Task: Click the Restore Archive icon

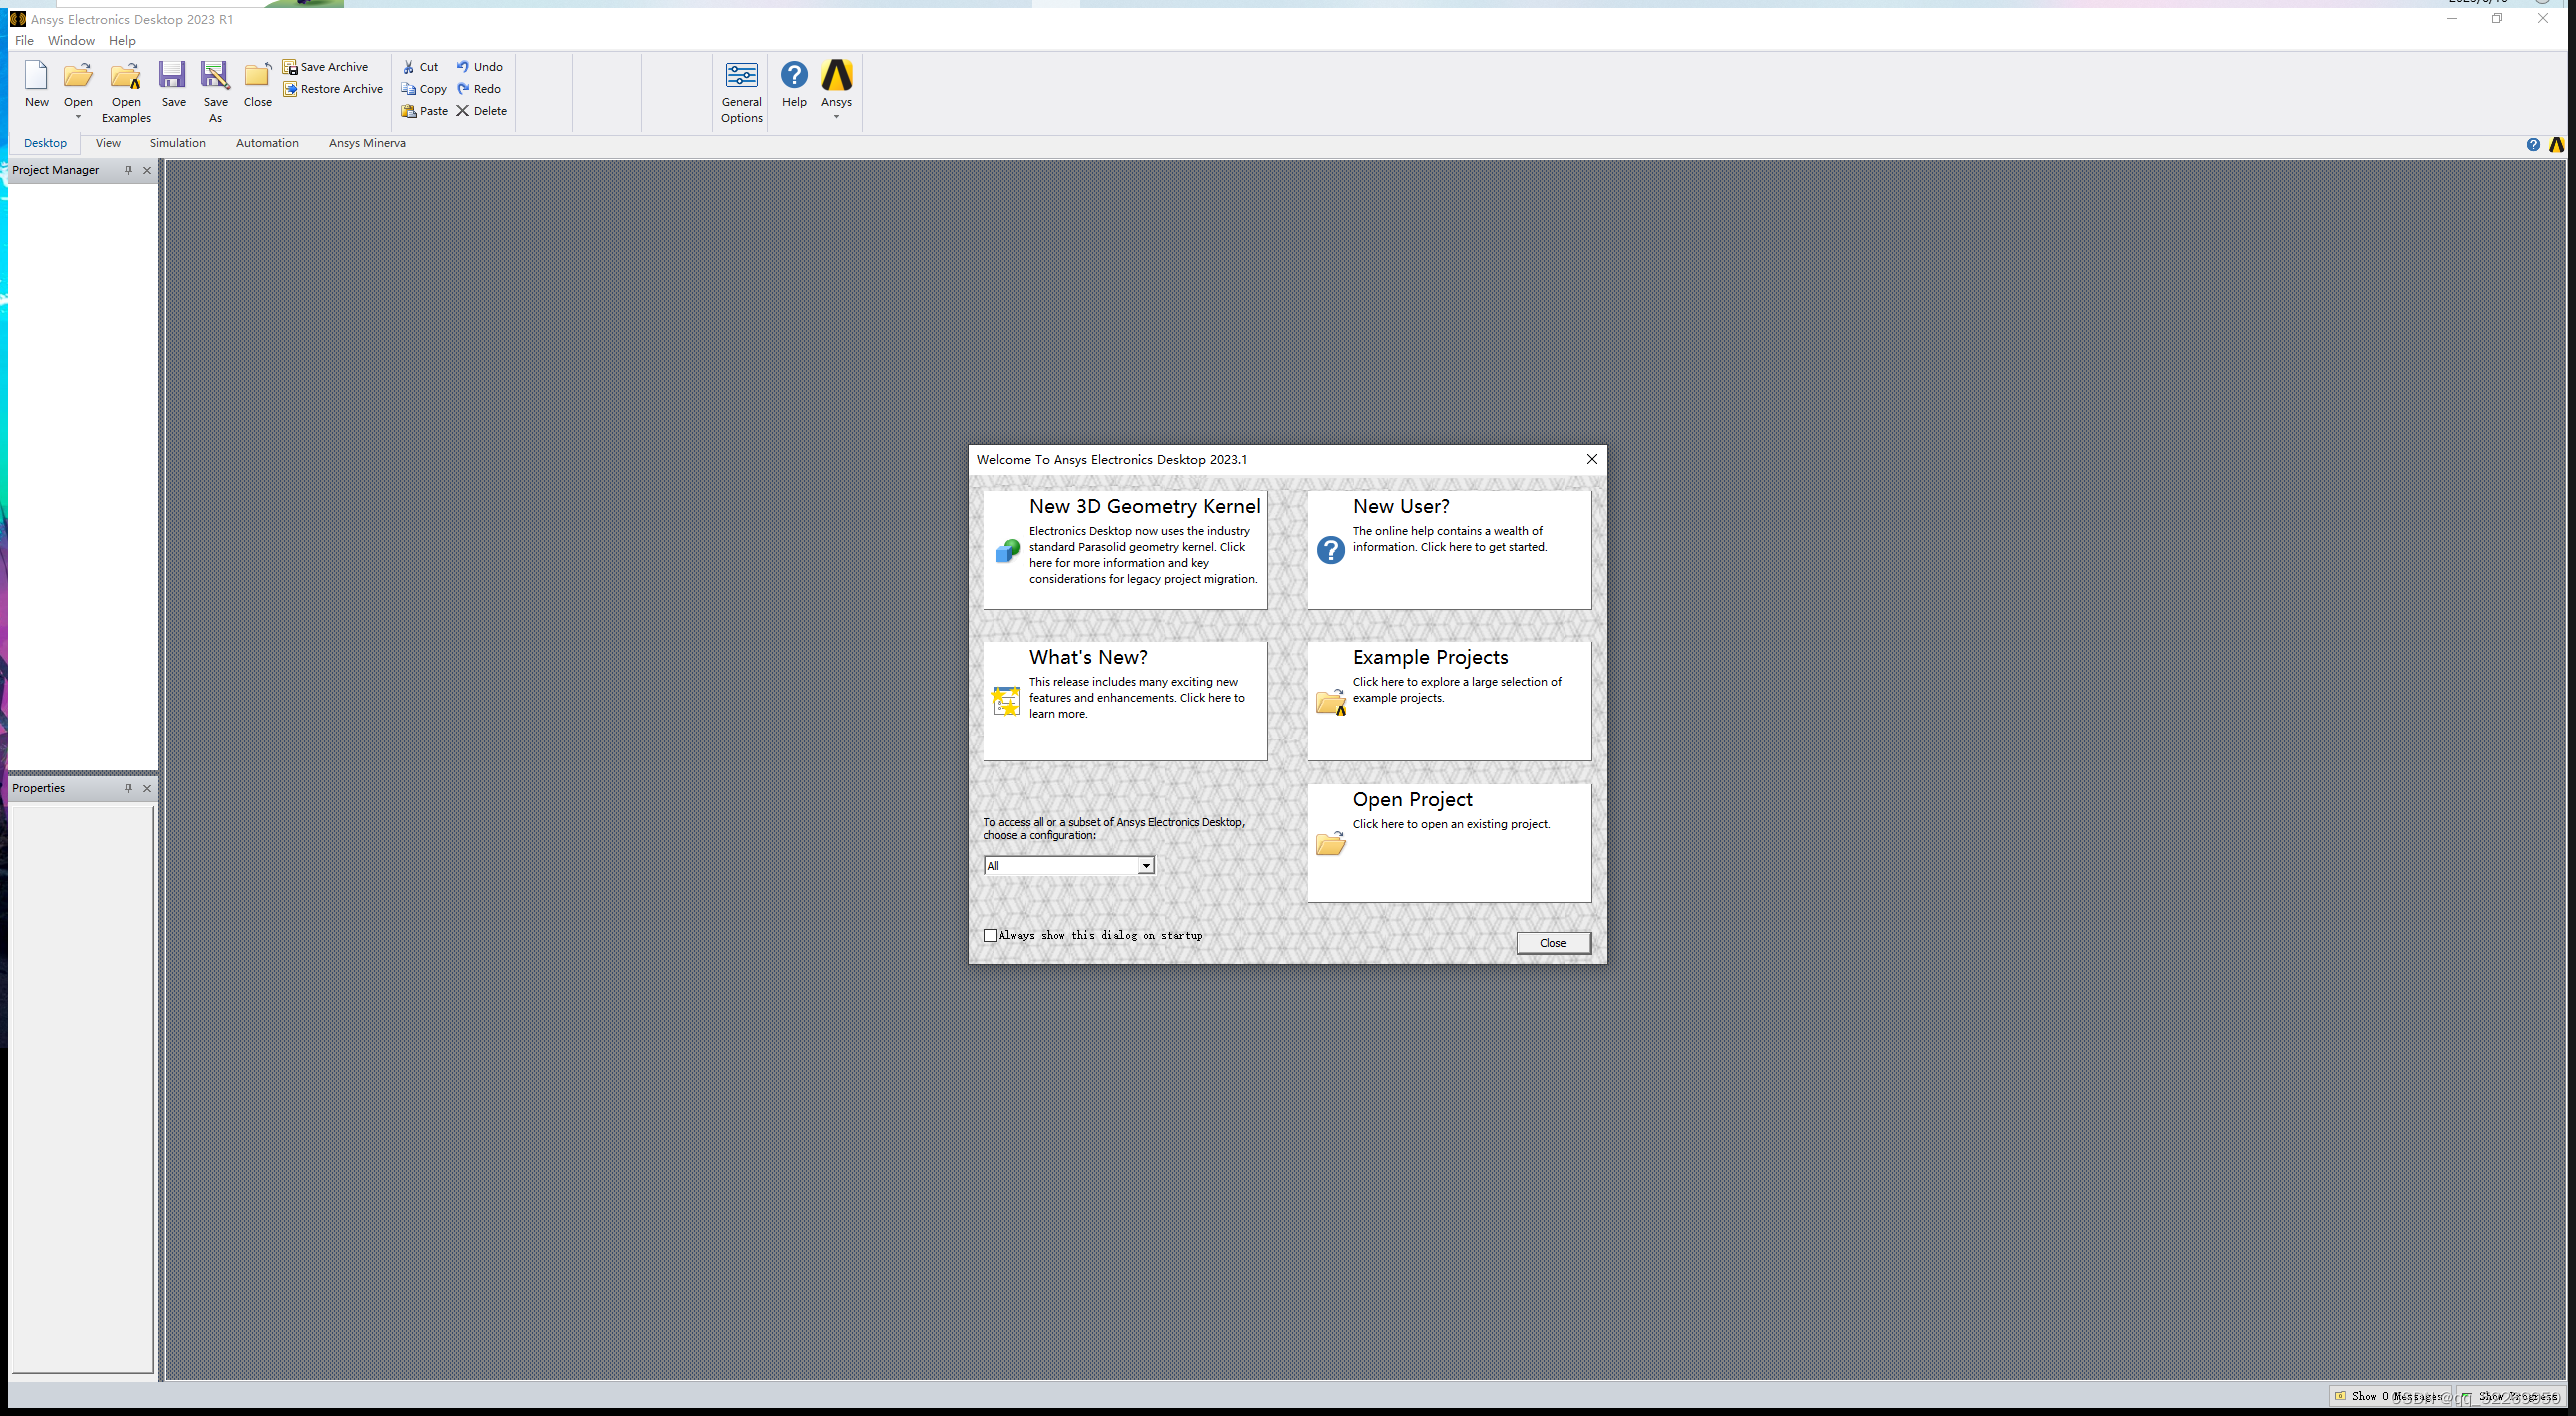Action: click(289, 88)
